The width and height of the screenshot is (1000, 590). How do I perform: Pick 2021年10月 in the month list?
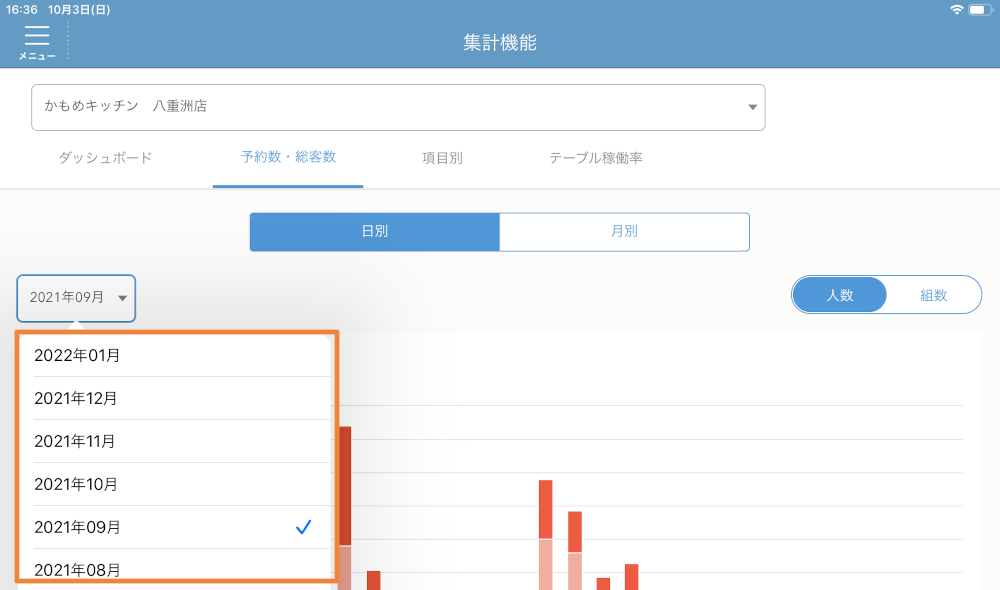[x=175, y=484]
